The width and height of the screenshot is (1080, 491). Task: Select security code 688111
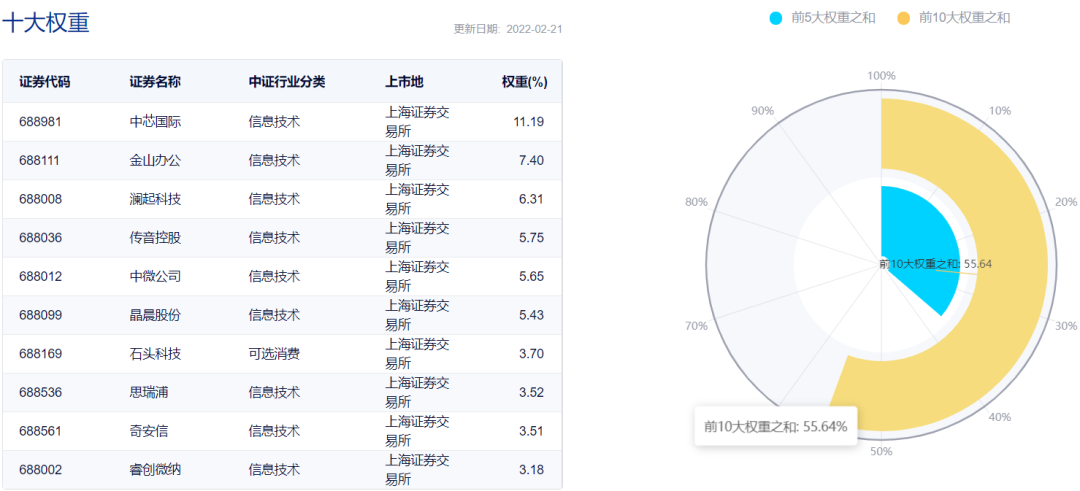tap(40, 160)
